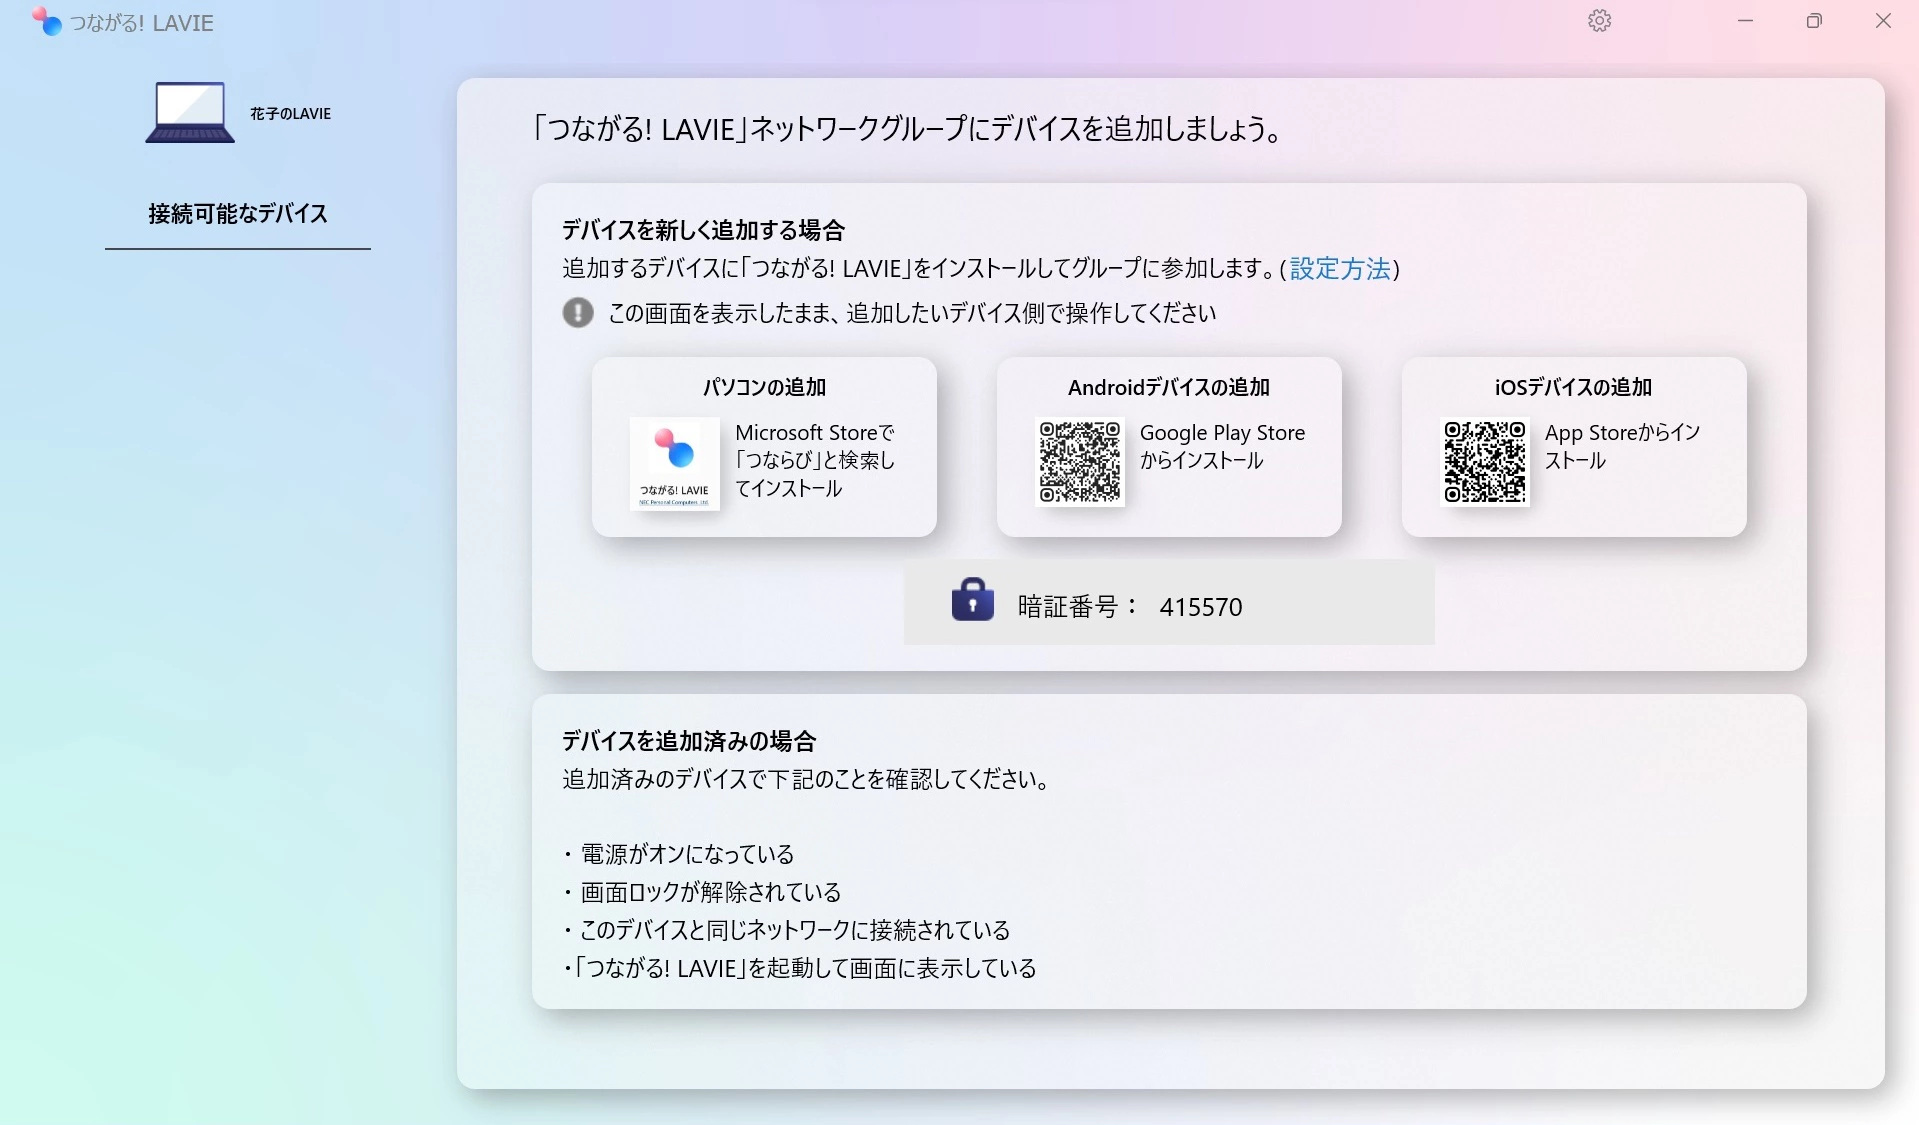Screen dimensions: 1919x1125
Task: Click the 暗証番号： label
Action: [1078, 607]
